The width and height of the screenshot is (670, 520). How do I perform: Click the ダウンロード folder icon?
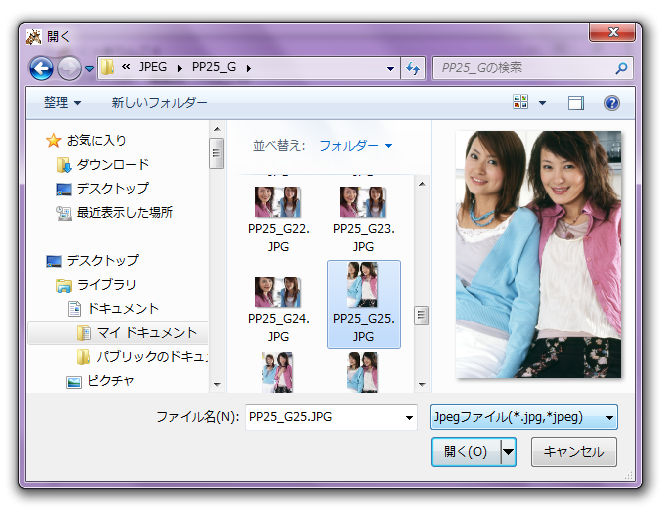(64, 165)
